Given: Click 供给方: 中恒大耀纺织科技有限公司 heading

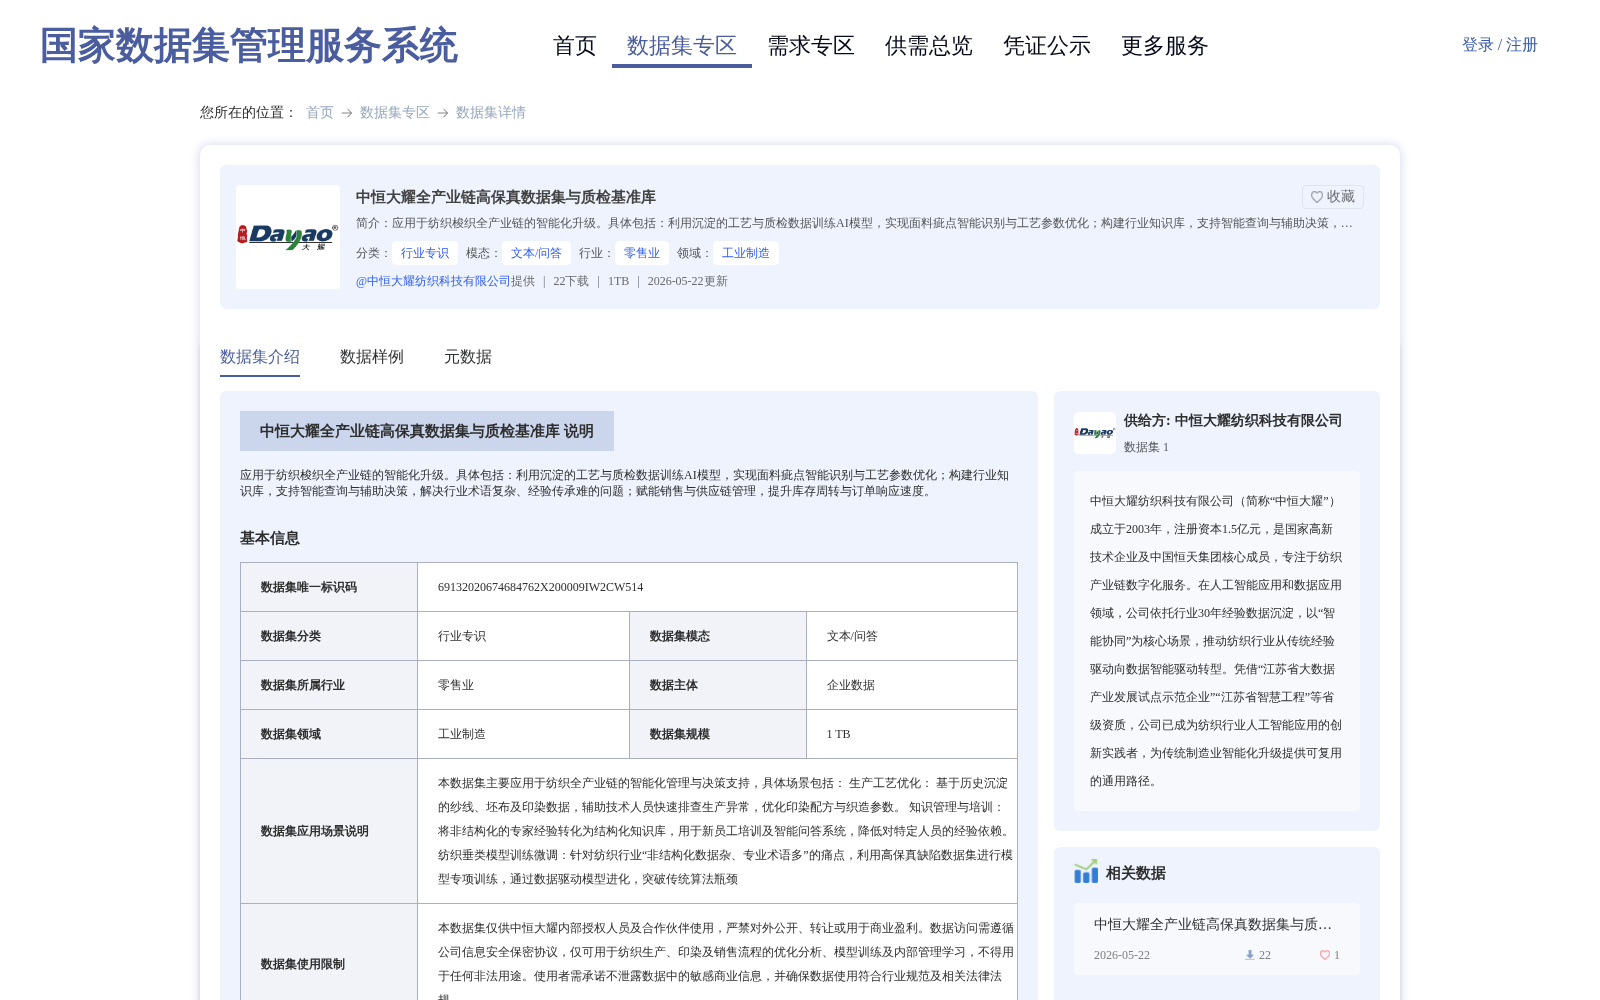Looking at the screenshot, I should pyautogui.click(x=1233, y=421).
